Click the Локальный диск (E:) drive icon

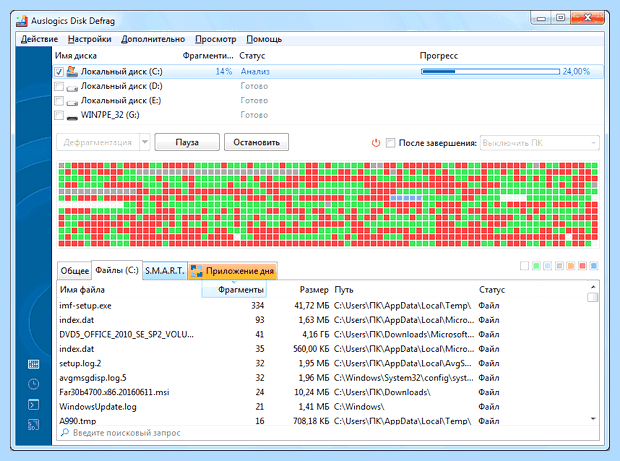pyautogui.click(x=72, y=102)
